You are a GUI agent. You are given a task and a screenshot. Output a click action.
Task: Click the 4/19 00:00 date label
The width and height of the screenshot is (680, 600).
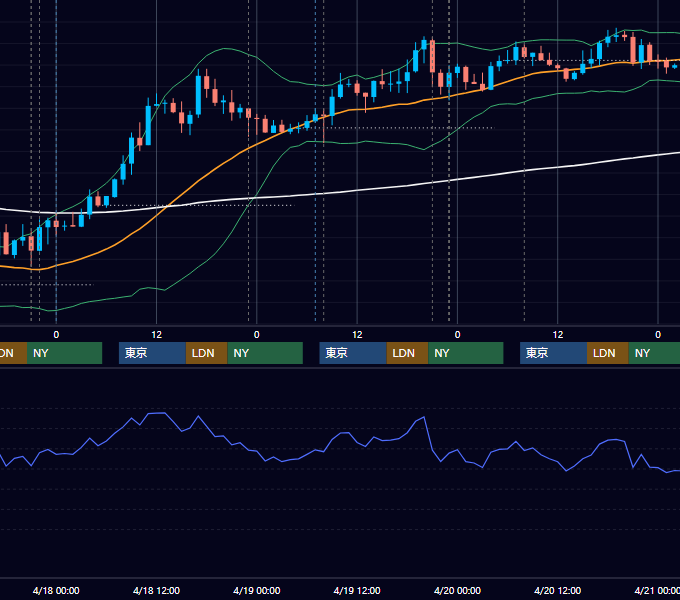click(257, 590)
